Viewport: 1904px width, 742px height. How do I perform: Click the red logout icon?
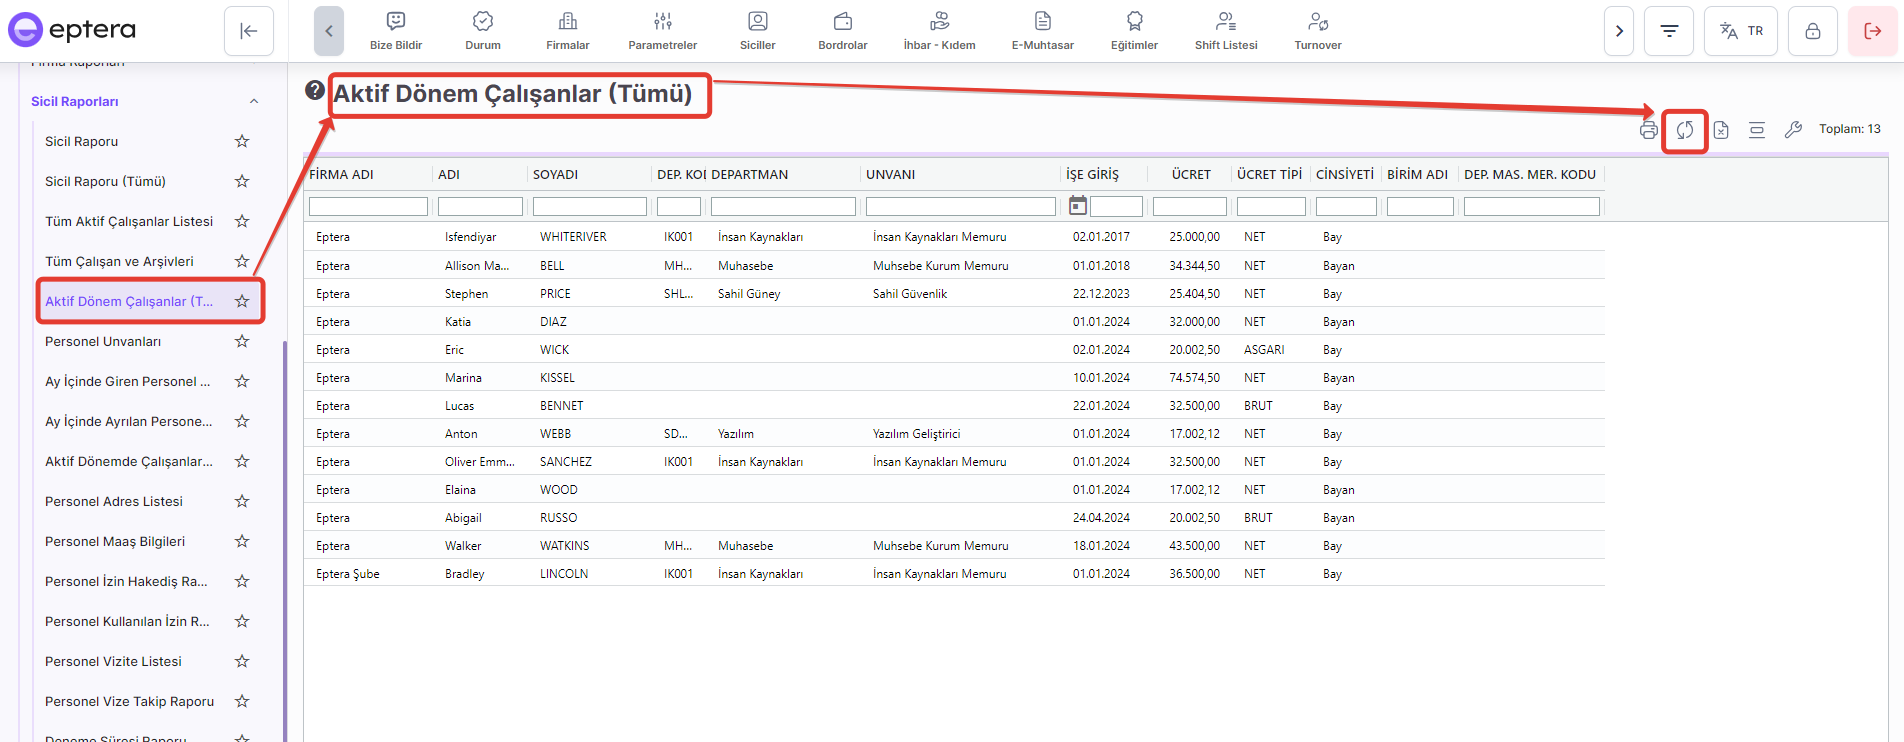point(1872,31)
